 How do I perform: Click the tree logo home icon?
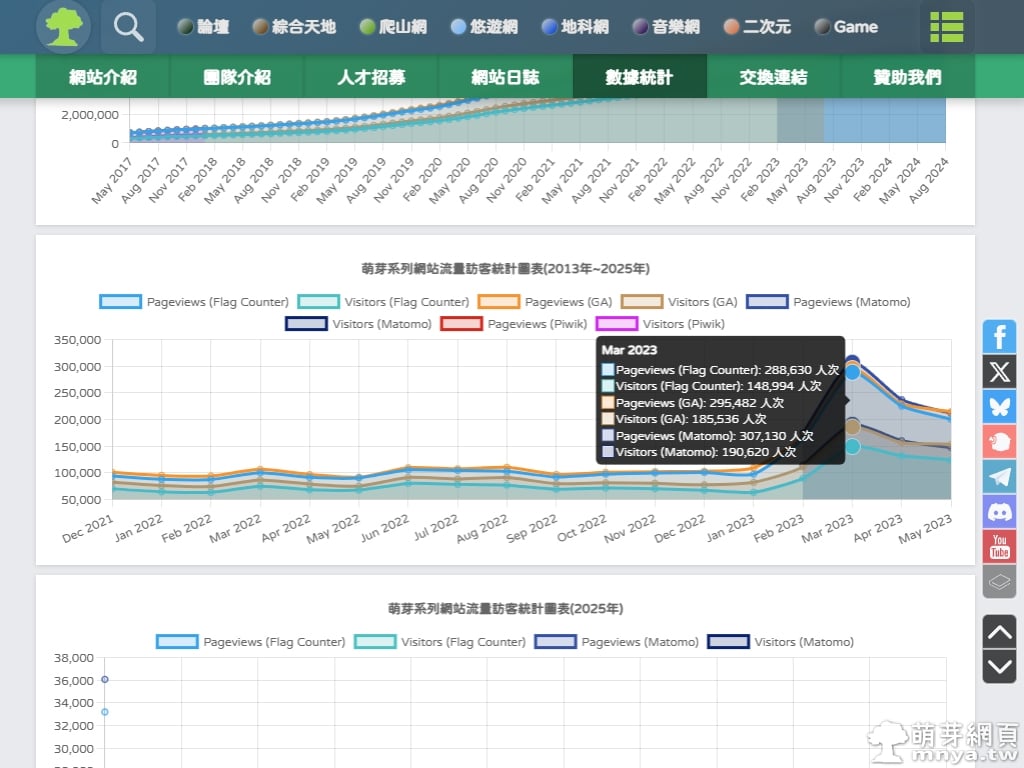click(x=63, y=27)
